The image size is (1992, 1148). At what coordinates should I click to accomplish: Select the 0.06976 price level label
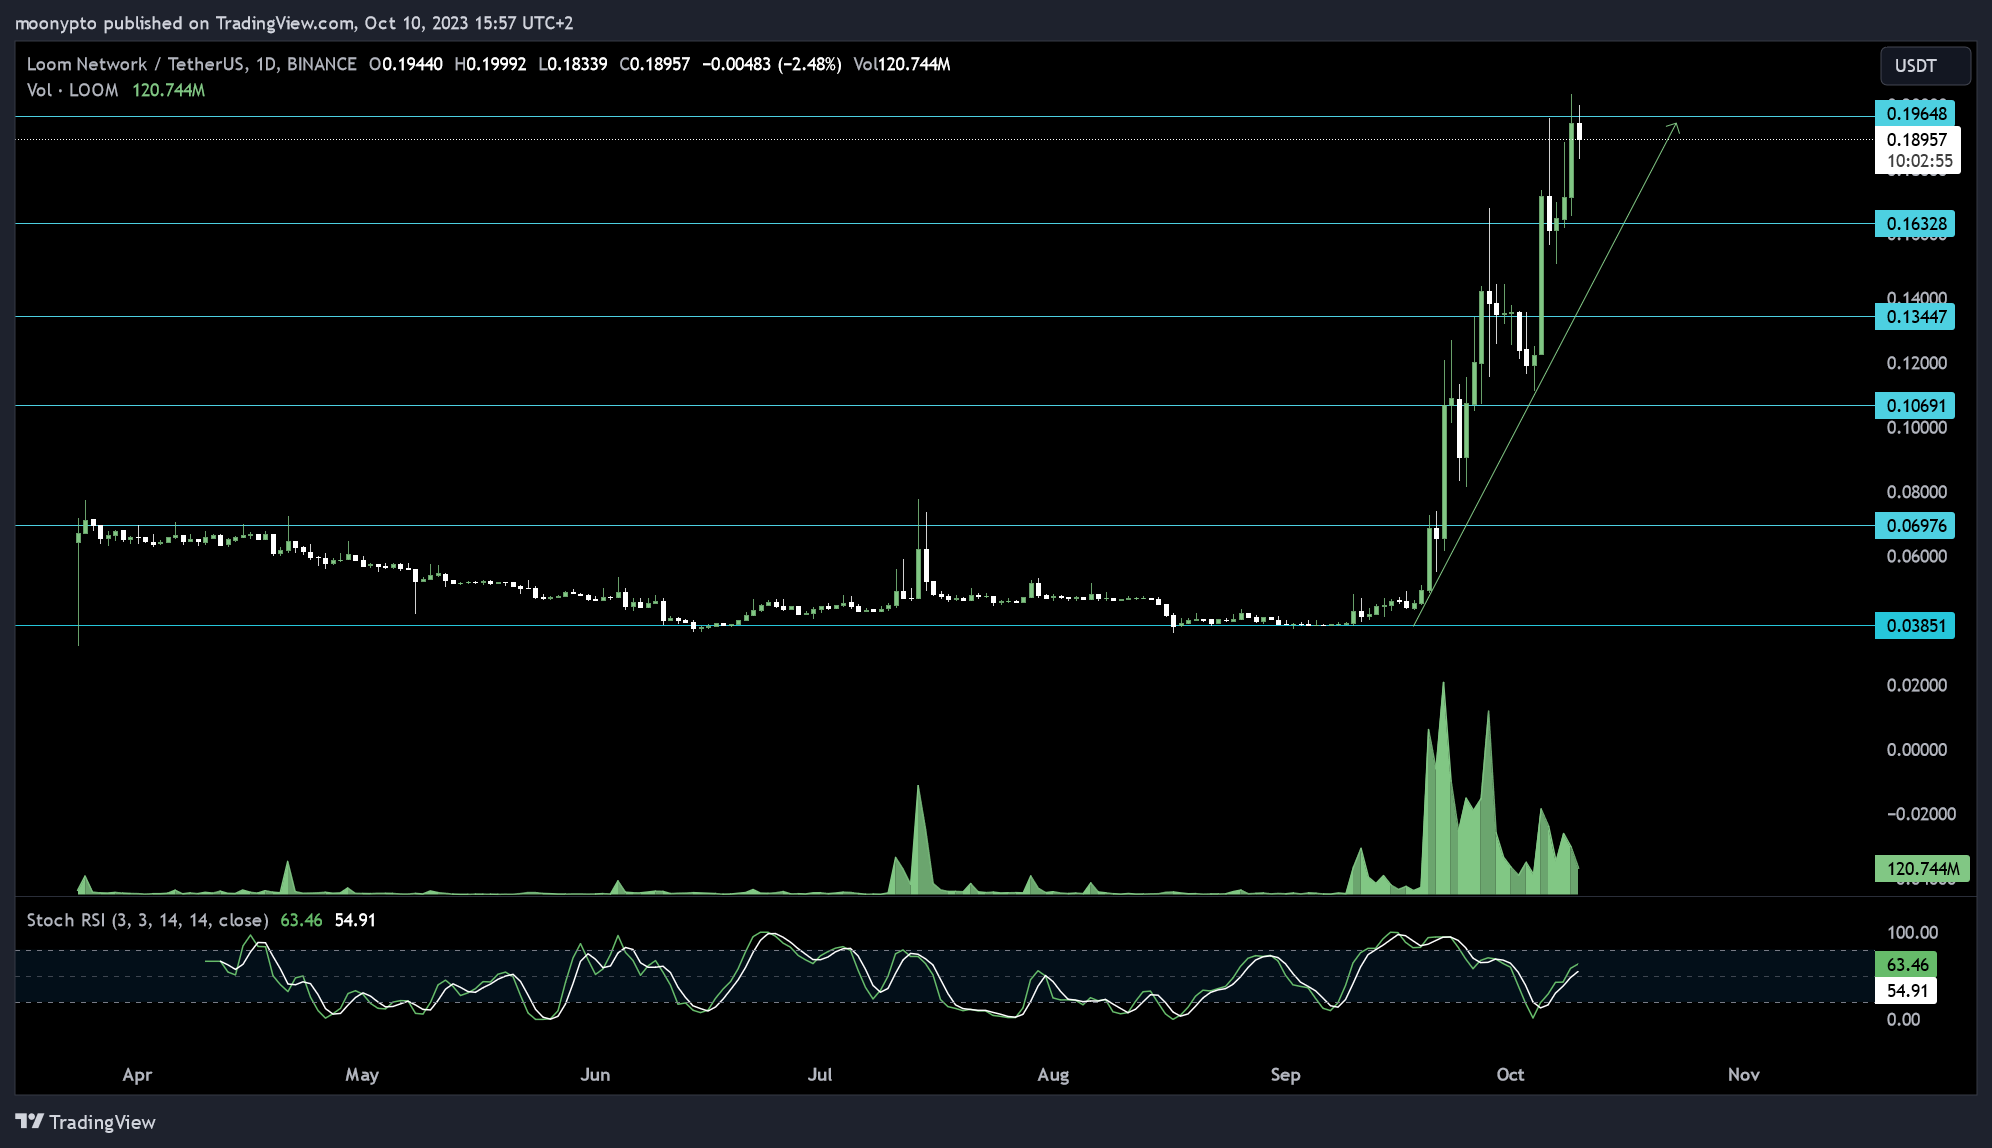pos(1915,525)
